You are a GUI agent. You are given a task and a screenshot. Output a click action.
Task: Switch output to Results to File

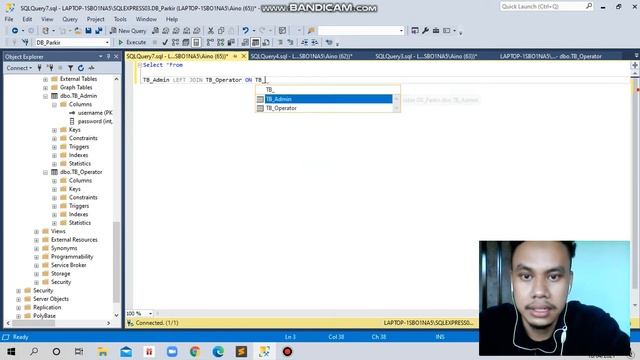pos(266,42)
